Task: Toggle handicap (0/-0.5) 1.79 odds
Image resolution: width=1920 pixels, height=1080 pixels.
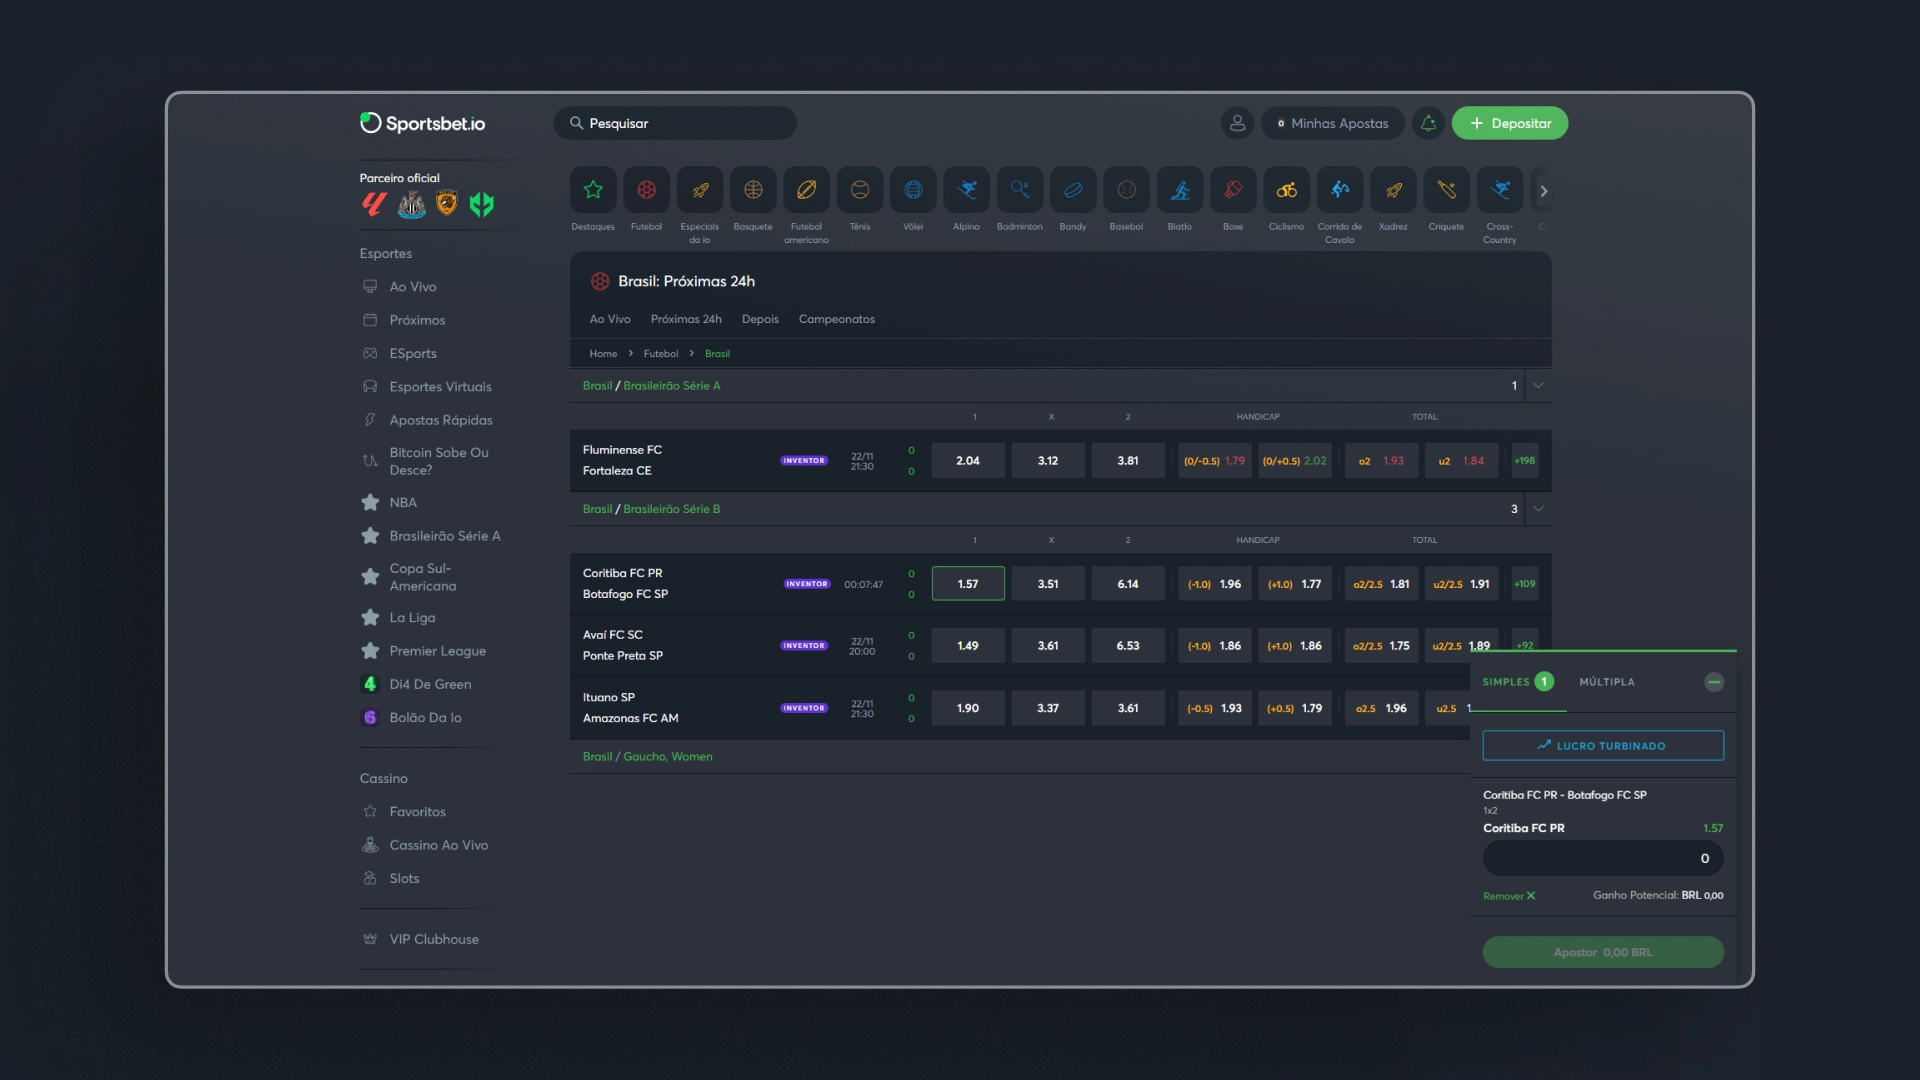Action: 1215,461
